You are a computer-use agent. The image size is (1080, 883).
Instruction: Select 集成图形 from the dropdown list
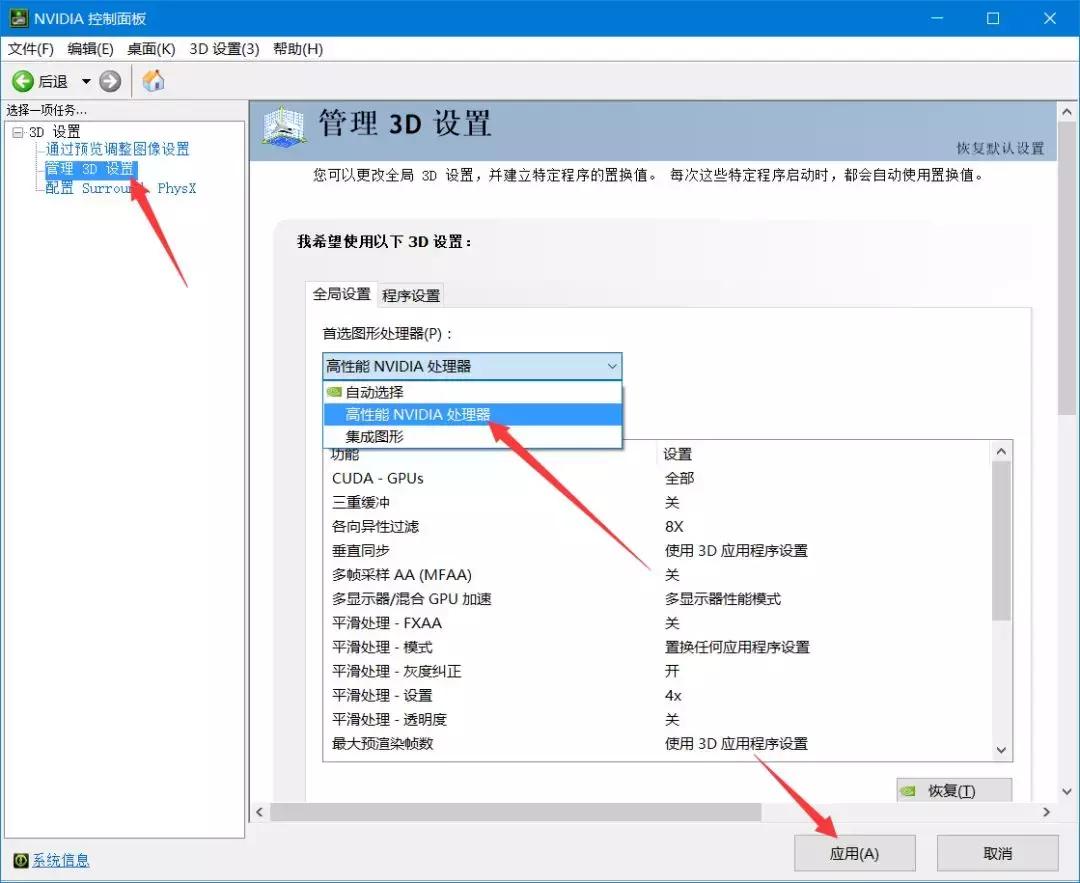tap(376, 437)
